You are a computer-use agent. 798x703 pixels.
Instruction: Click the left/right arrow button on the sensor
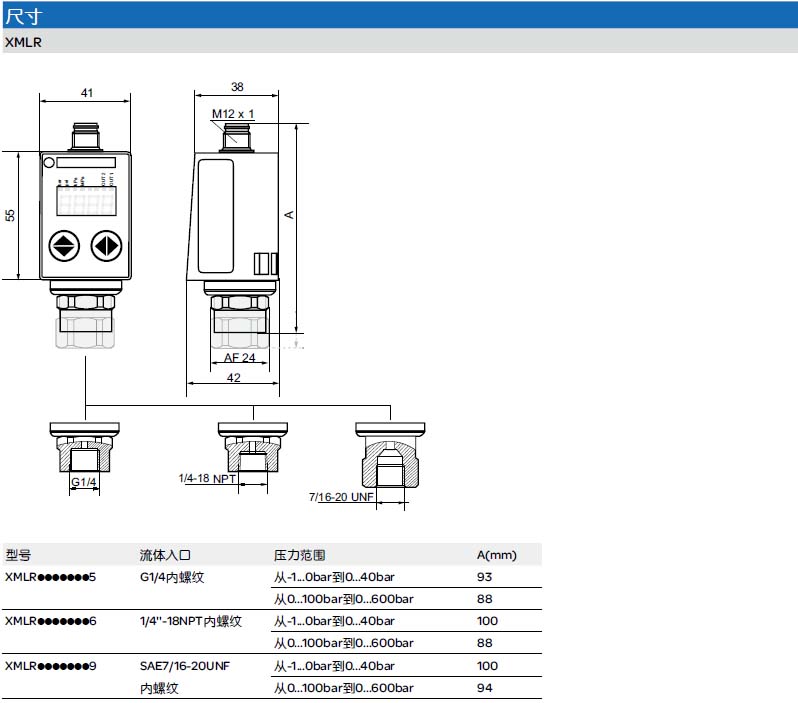pos(105,245)
